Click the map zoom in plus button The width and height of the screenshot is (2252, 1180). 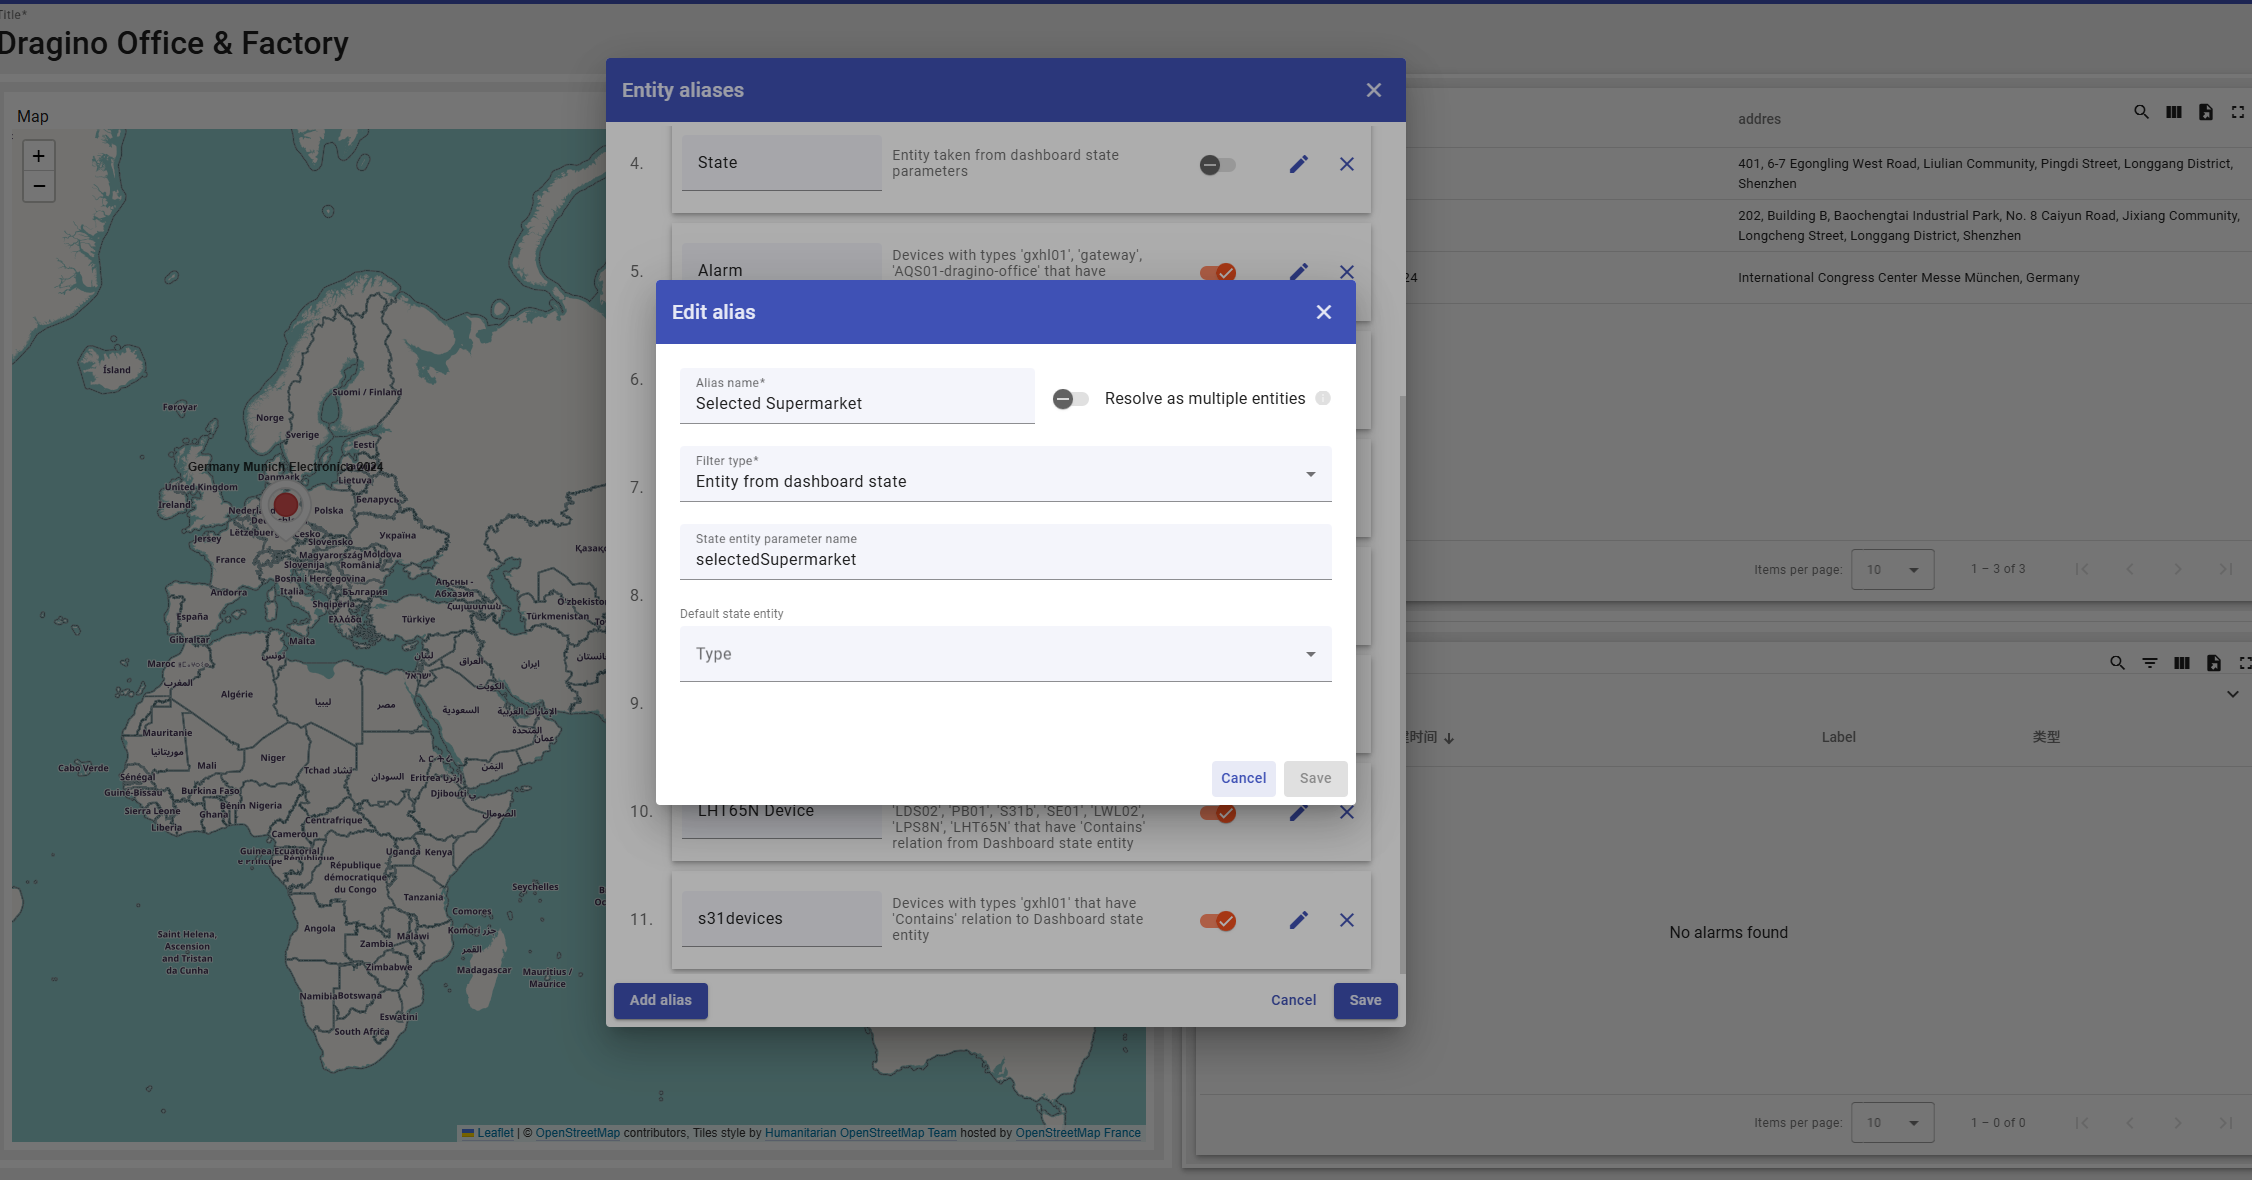click(x=39, y=156)
